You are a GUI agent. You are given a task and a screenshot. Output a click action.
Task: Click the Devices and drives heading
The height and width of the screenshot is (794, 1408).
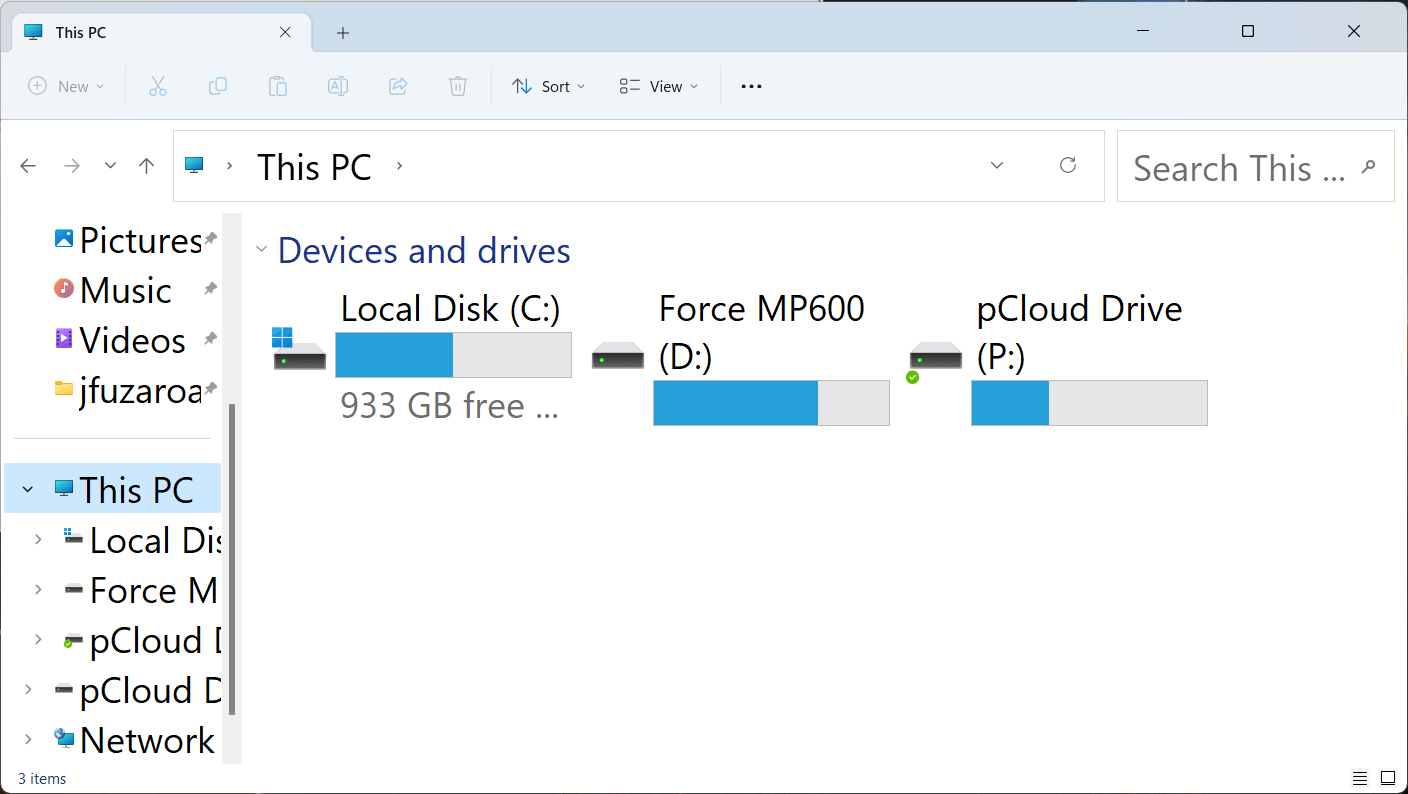pos(424,250)
